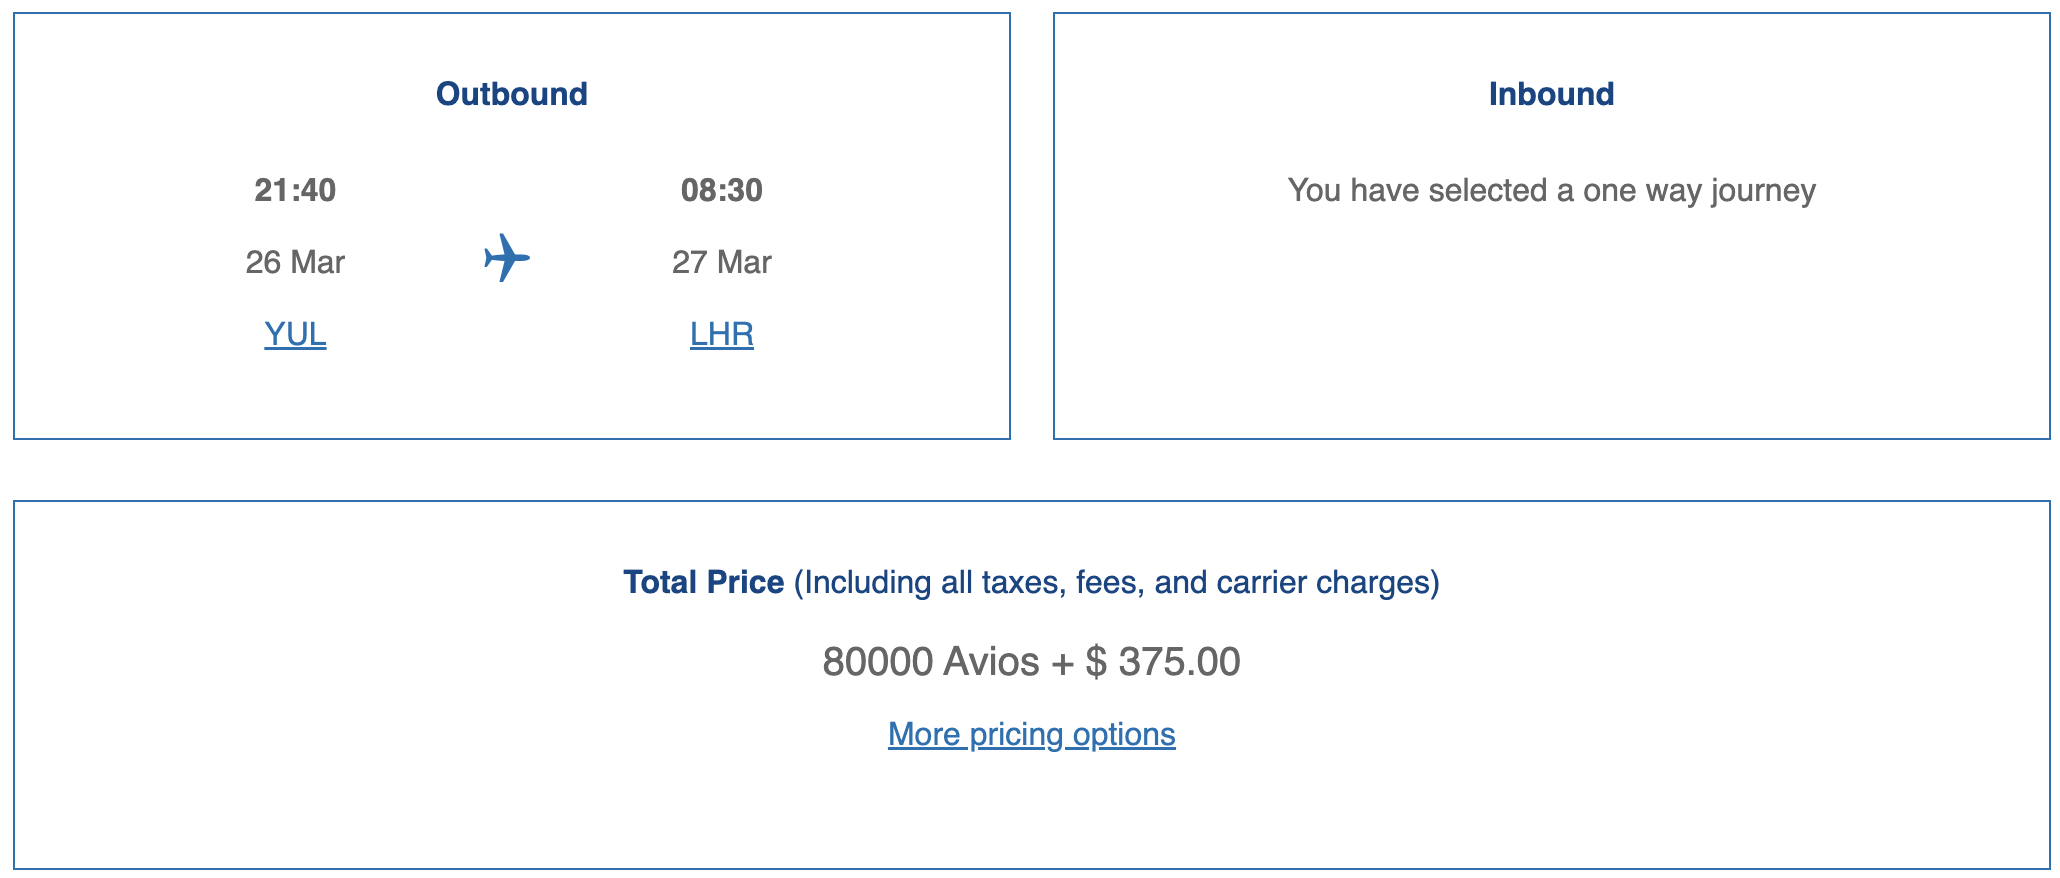Click the Outbound section heading
This screenshot has height=878, width=2060.
click(x=511, y=94)
